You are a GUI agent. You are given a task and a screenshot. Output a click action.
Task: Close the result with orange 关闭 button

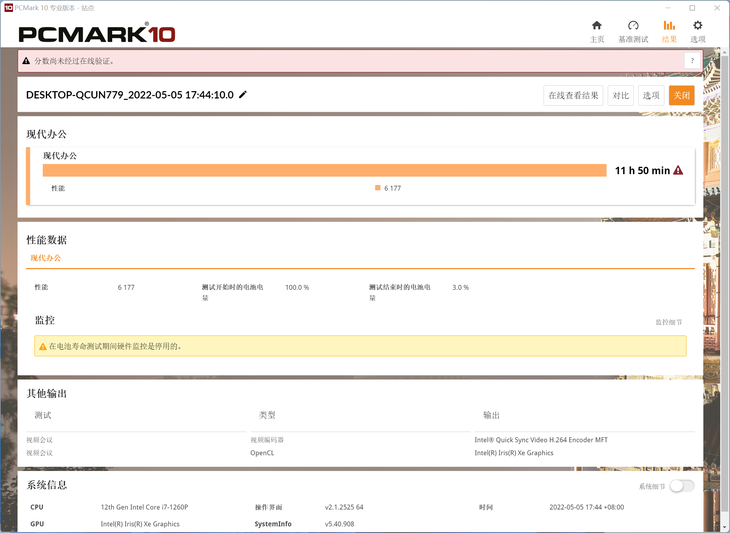pos(681,95)
